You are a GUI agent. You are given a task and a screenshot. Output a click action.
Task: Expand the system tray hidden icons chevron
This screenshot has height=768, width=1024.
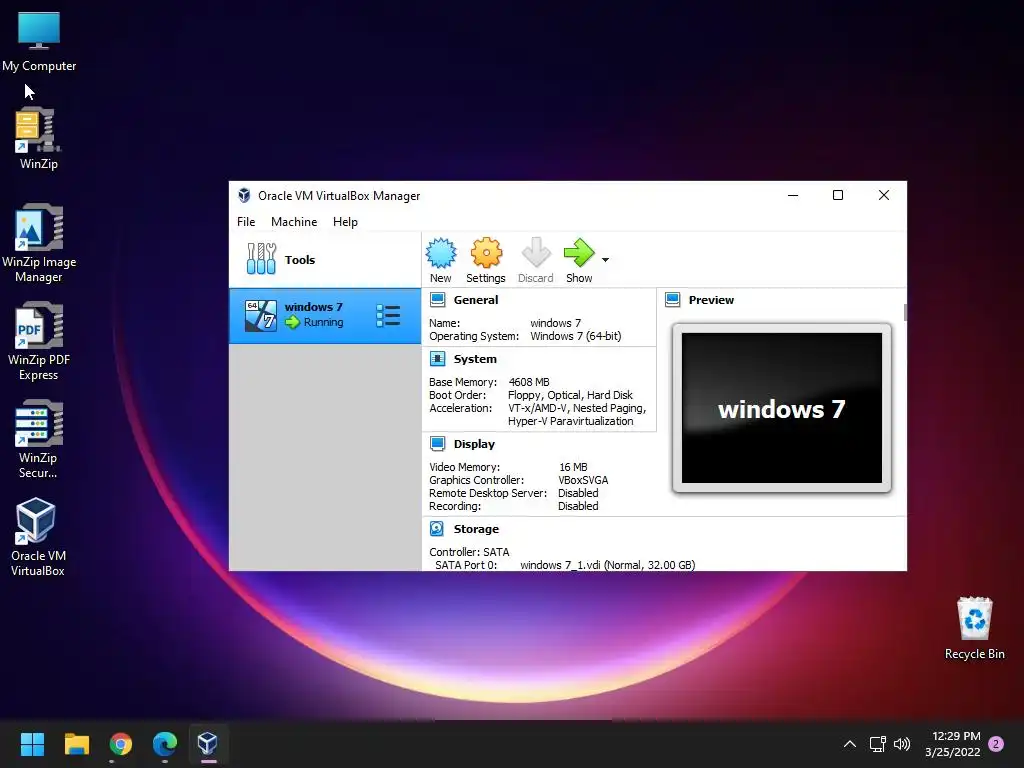[850, 744]
